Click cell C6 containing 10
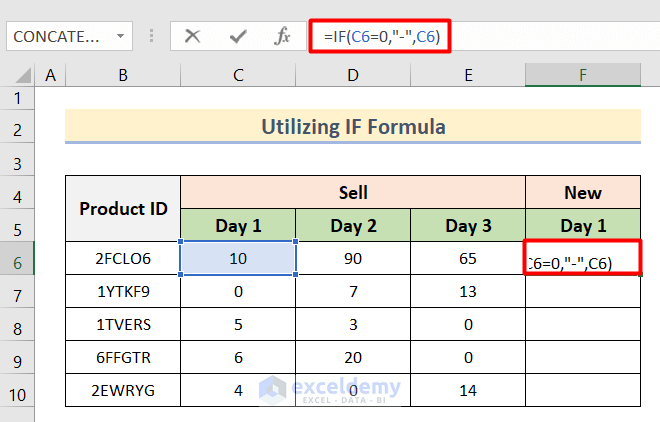 [x=238, y=260]
